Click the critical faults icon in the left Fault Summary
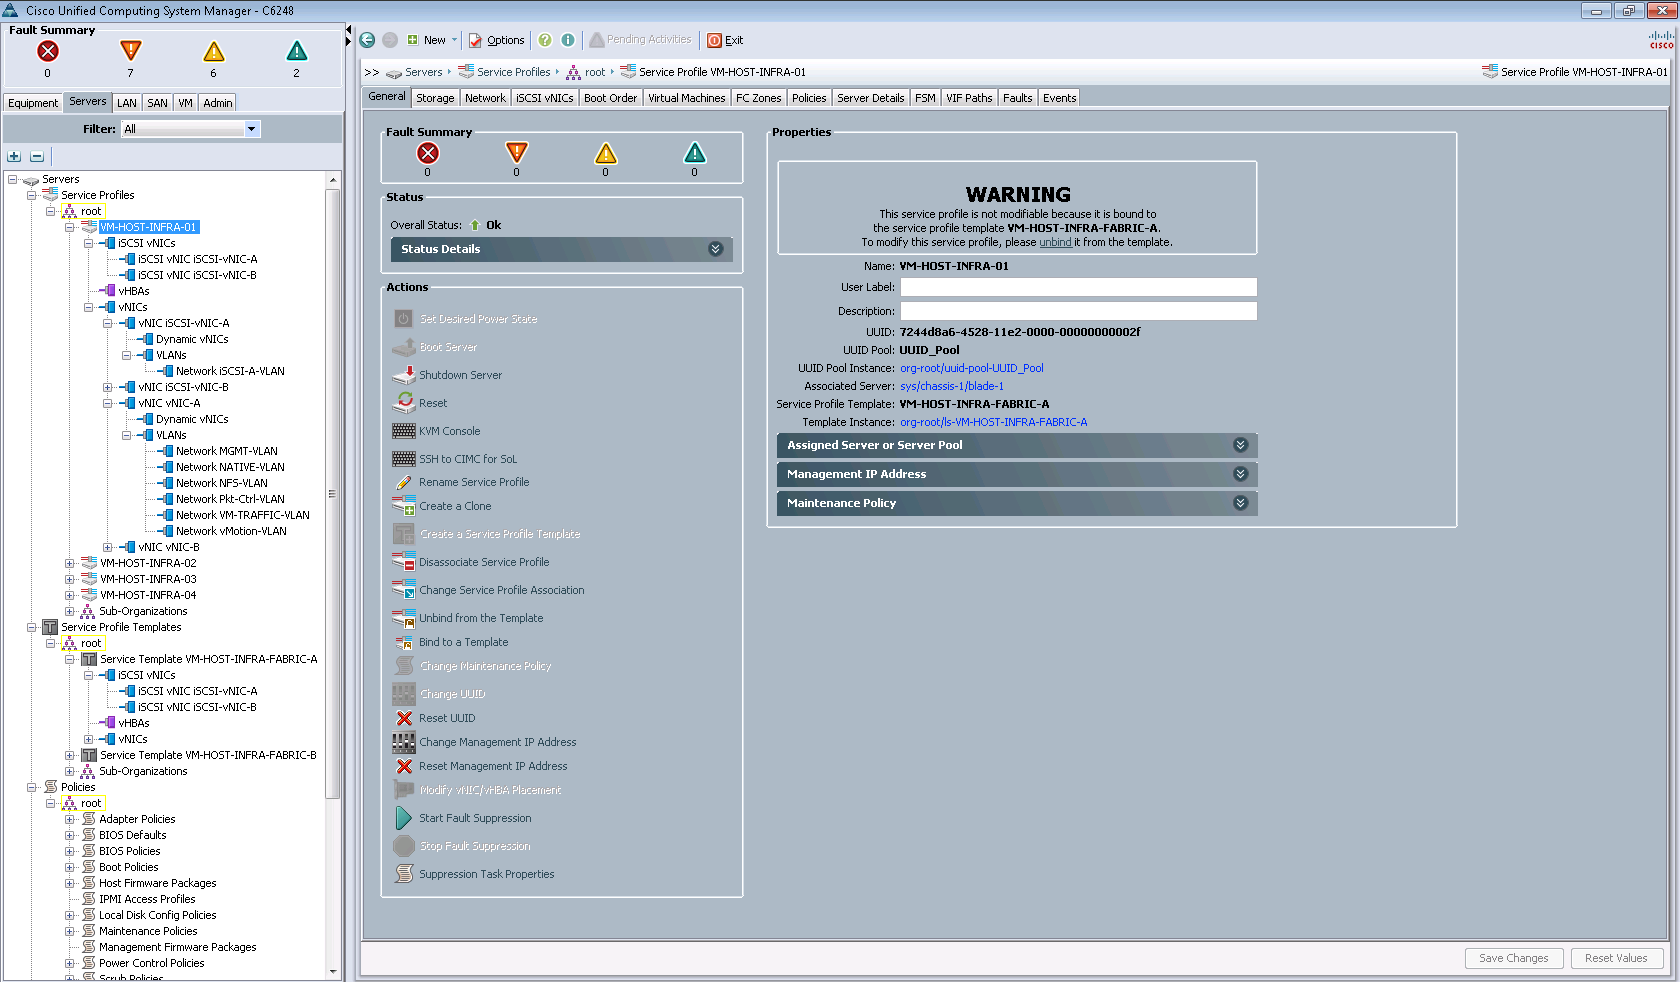Screen dimensions: 1680x982 47,51
